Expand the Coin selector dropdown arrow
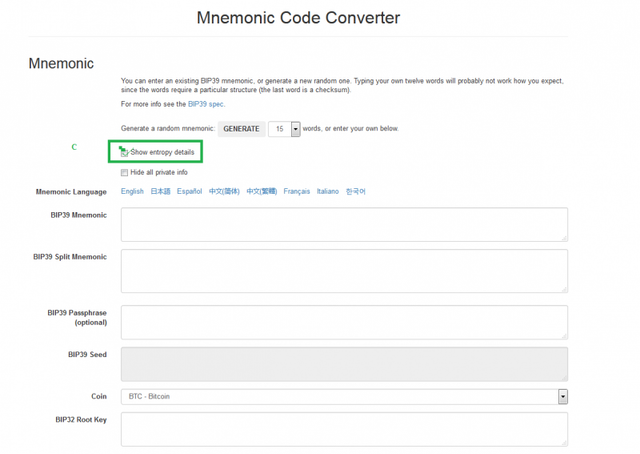Screen dimensions: 640x454 point(563,396)
